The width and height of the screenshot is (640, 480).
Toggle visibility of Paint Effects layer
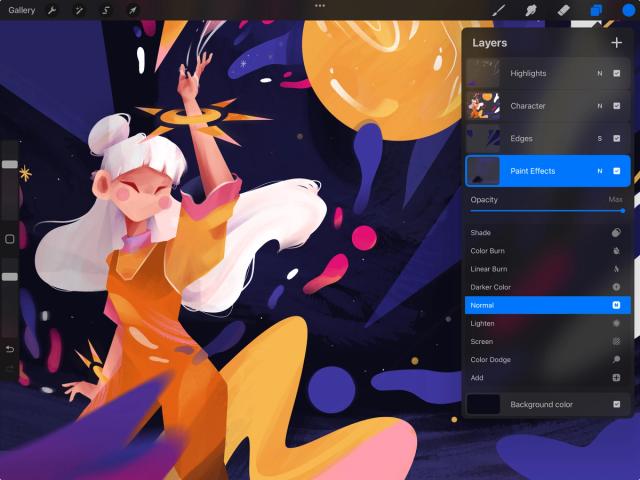pyautogui.click(x=616, y=171)
